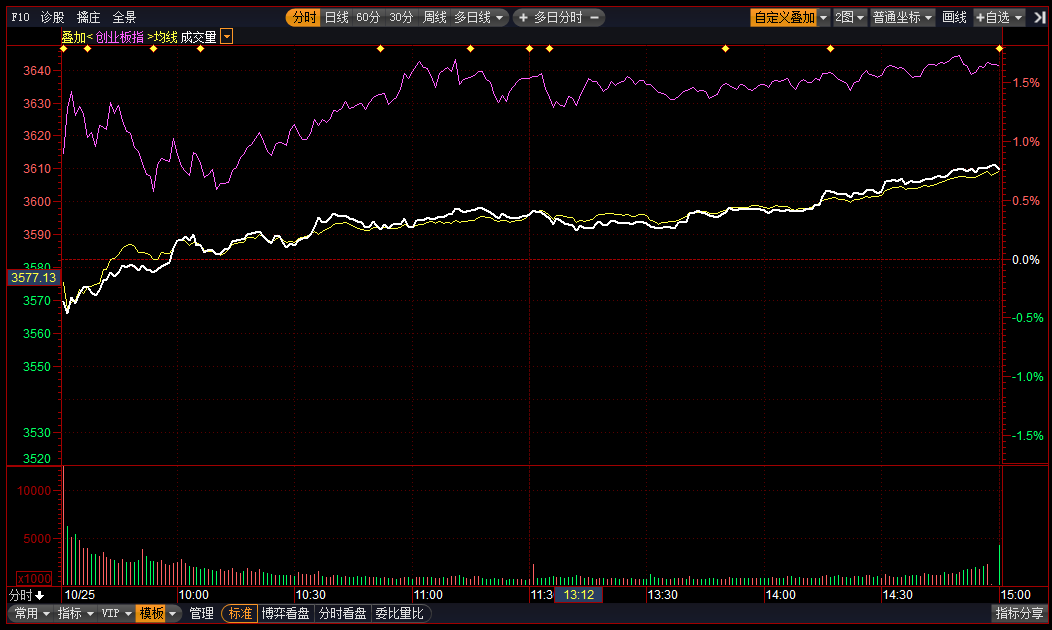This screenshot has height=630, width=1052.
Task: Expand the 自定义叠加 dropdown arrow
Action: click(x=824, y=17)
